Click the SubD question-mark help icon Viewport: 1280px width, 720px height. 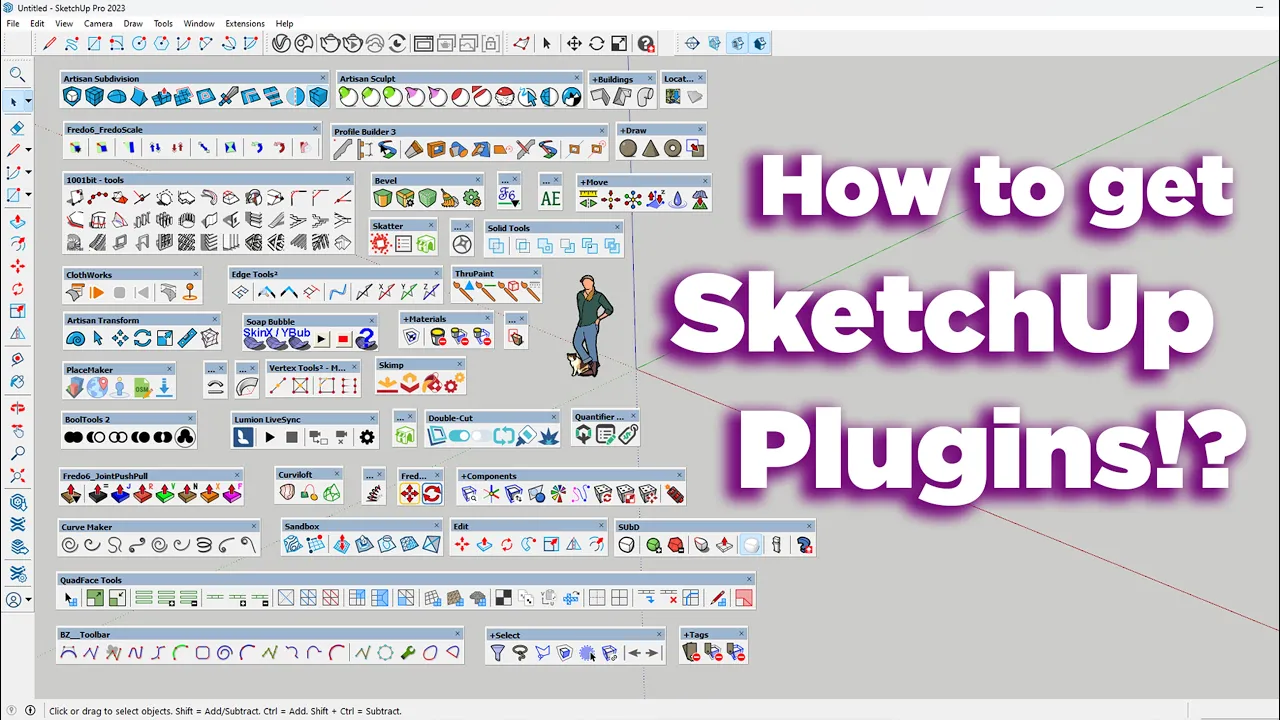pos(804,545)
